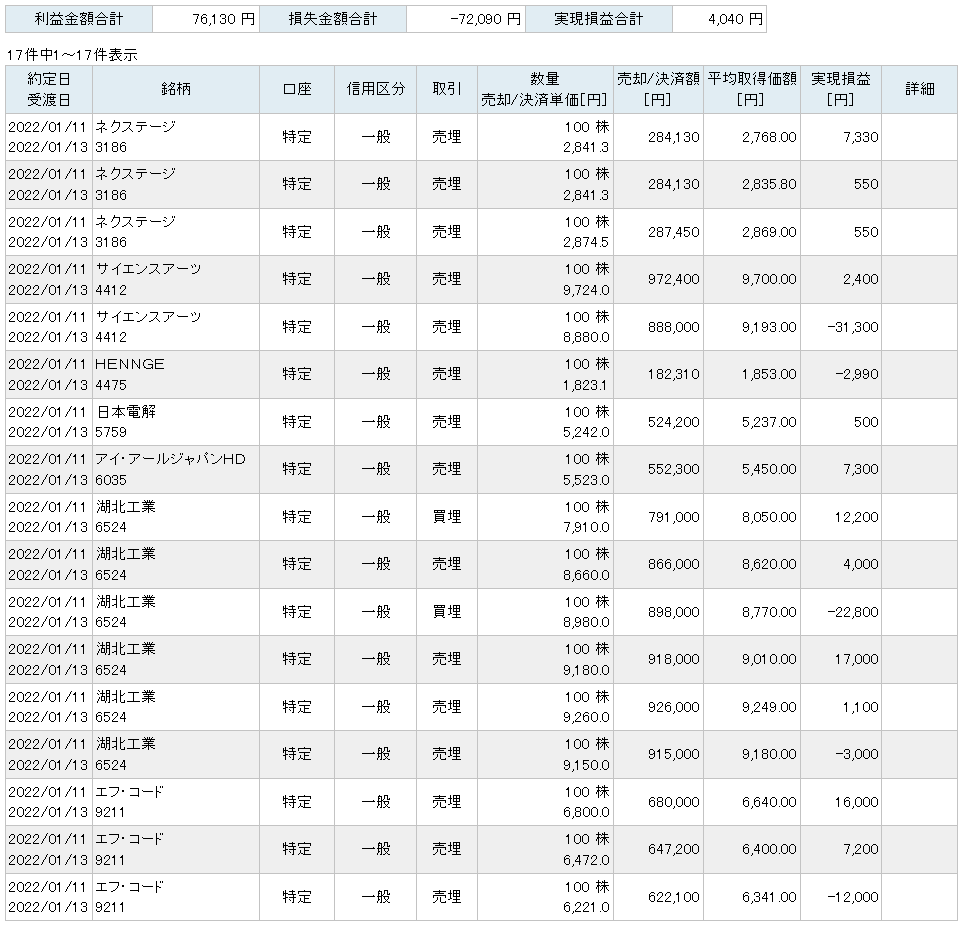Click the 888,000 settlement amount cell
Viewport: 961px width, 926px height.
(659, 327)
